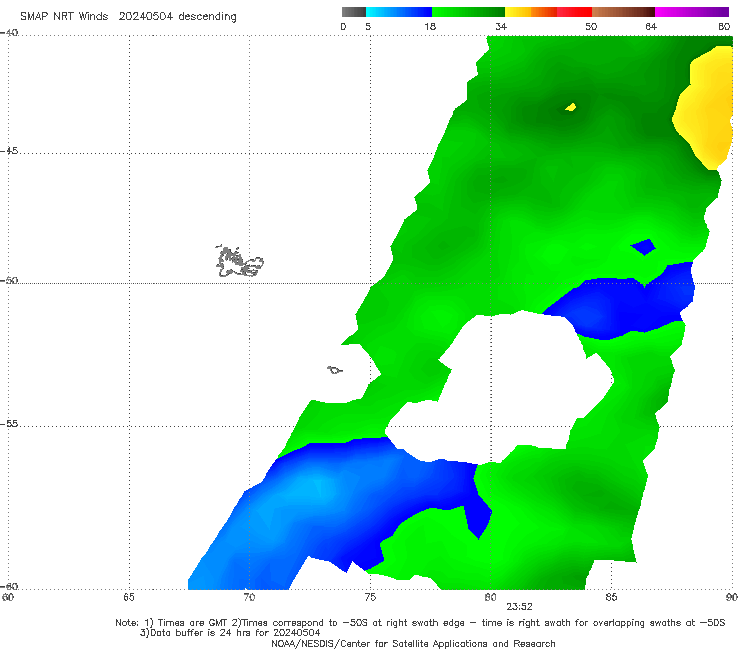Click the longitude axis label "70"
This screenshot has width=740, height=650.
pyautogui.click(x=249, y=597)
